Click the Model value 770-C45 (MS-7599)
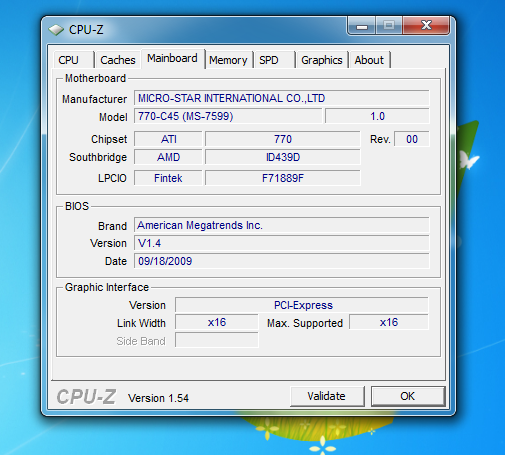Image resolution: width=505 pixels, height=455 pixels. [x=228, y=116]
